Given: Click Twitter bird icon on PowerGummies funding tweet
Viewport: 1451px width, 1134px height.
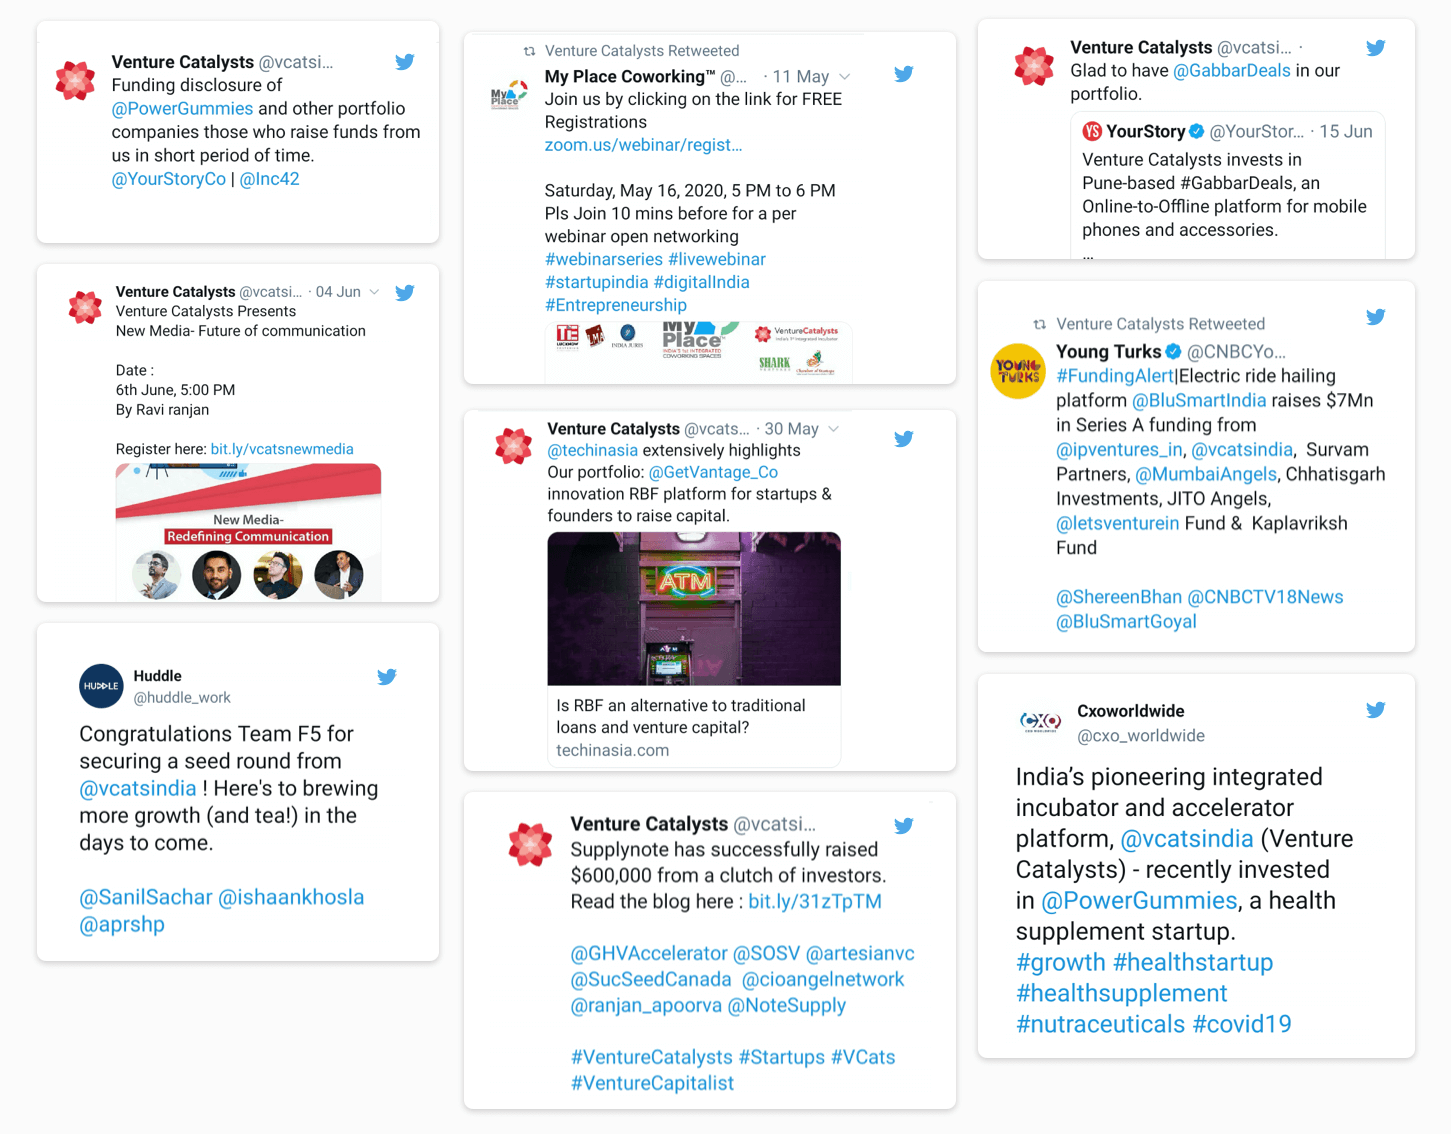Looking at the screenshot, I should [405, 62].
